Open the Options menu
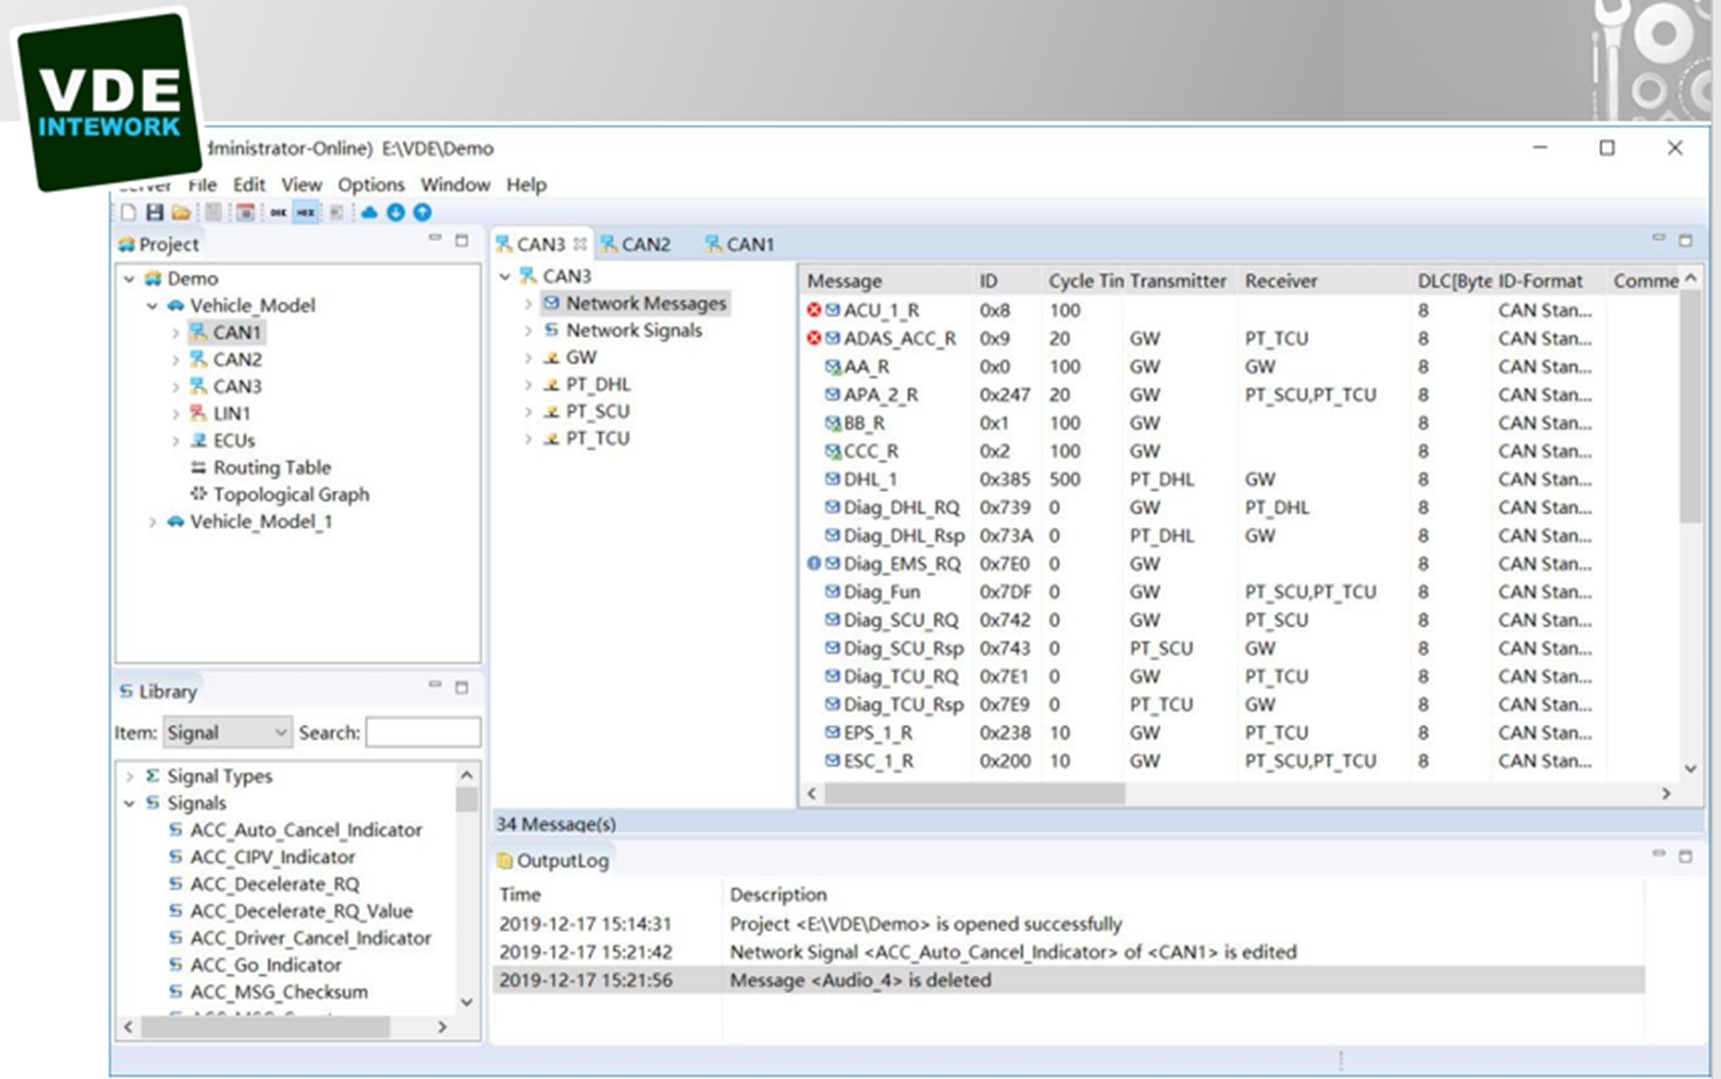The height and width of the screenshot is (1079, 1721). click(371, 185)
